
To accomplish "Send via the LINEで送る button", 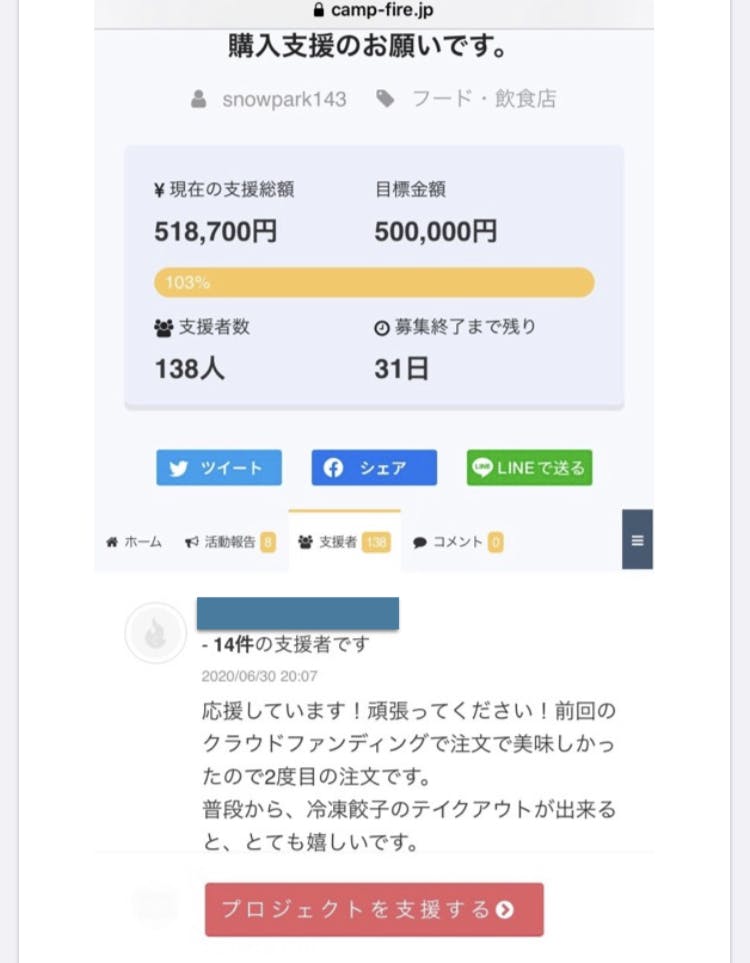I will pyautogui.click(x=529, y=468).
